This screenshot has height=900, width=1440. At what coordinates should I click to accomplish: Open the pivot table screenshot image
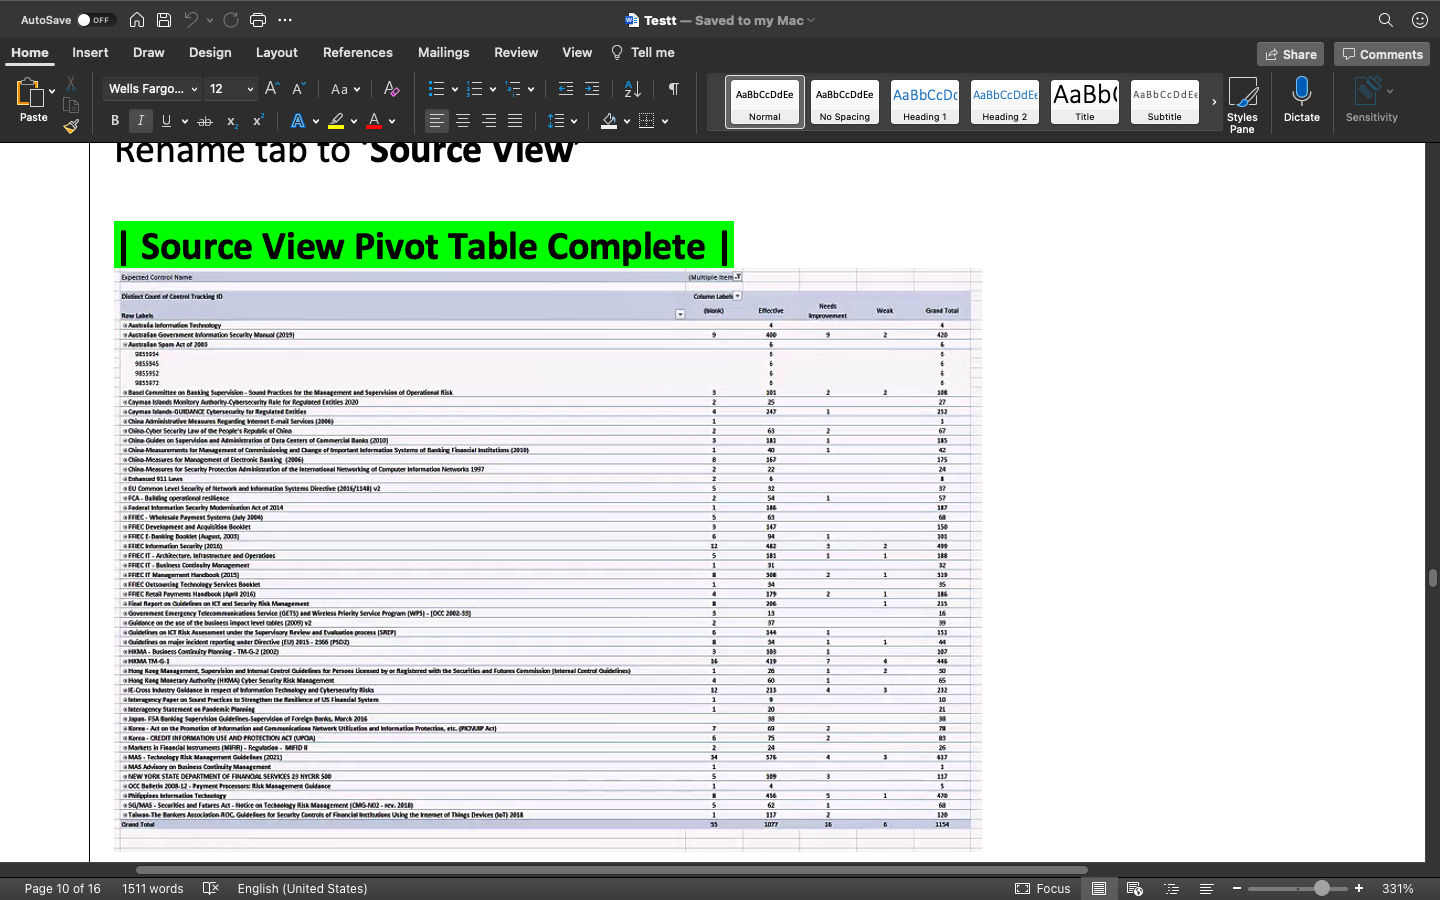[x=548, y=560]
